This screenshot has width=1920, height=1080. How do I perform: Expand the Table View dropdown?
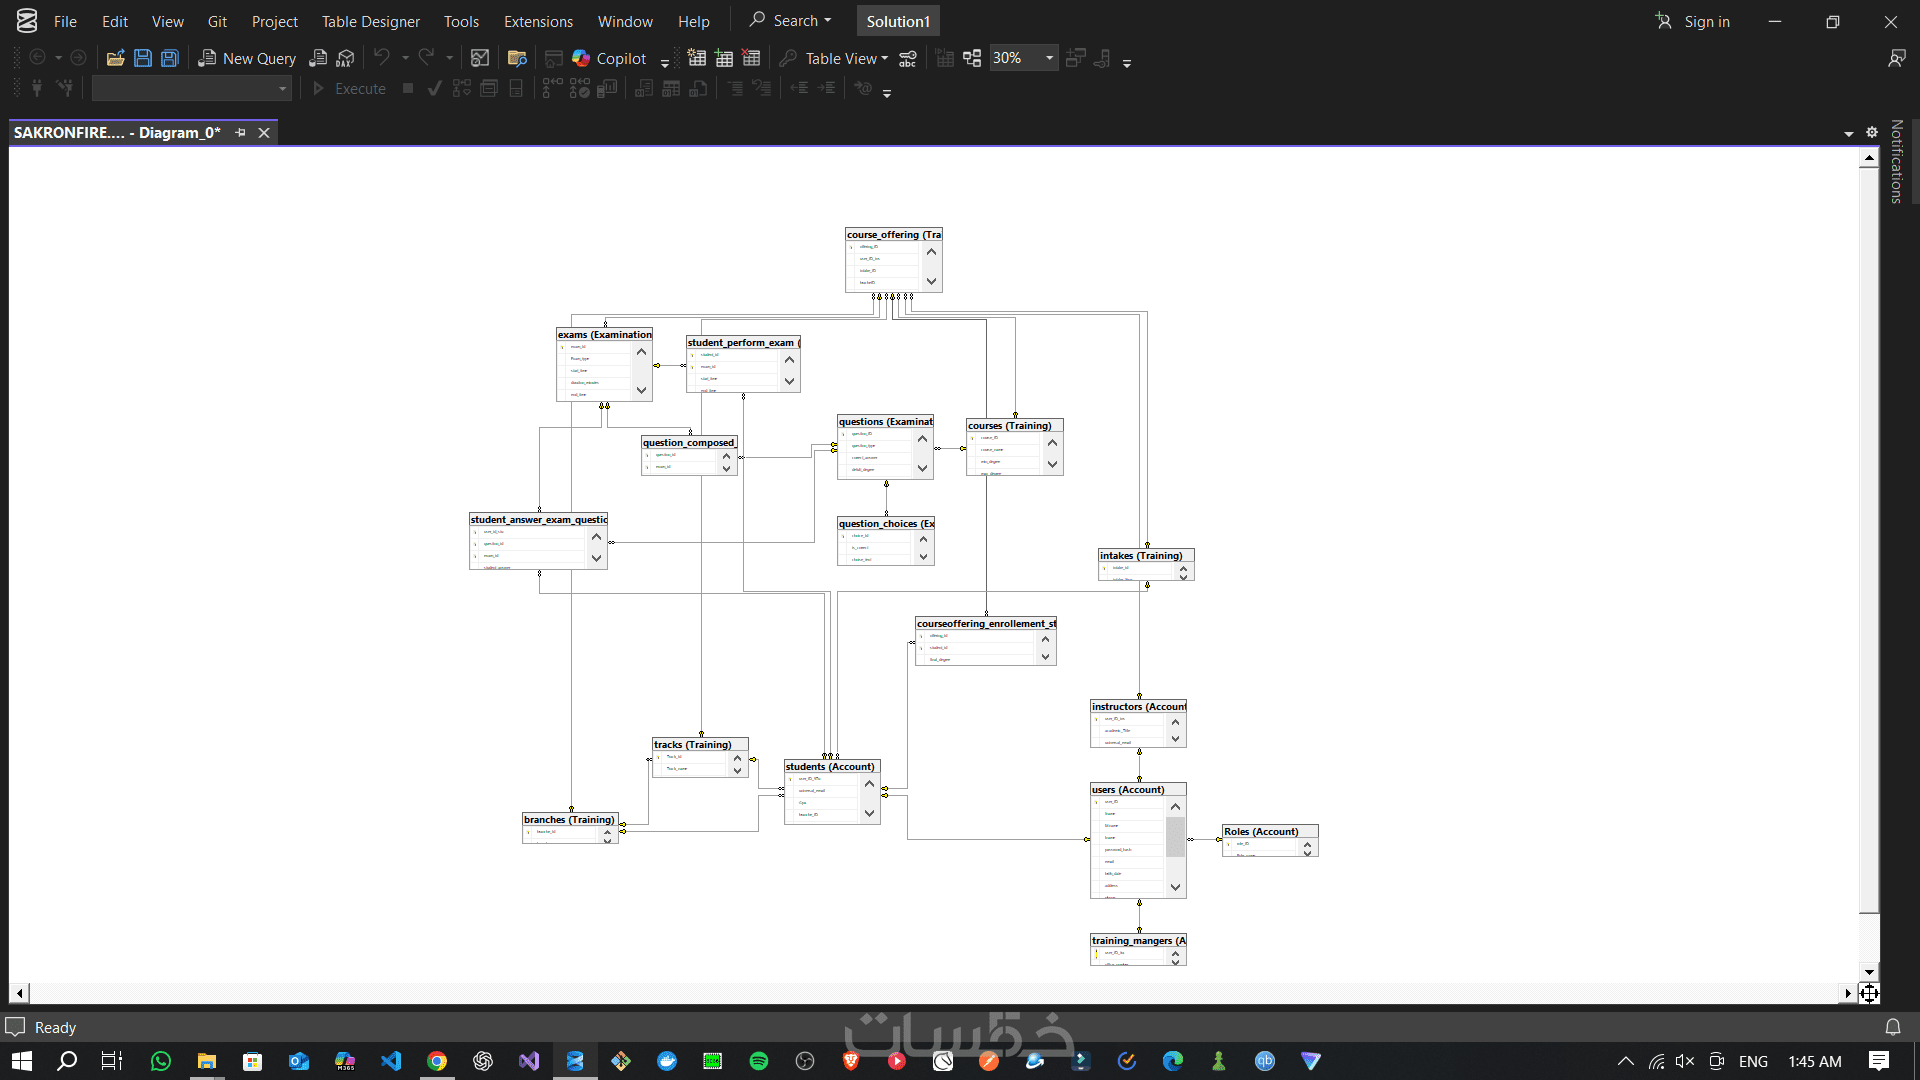(846, 58)
